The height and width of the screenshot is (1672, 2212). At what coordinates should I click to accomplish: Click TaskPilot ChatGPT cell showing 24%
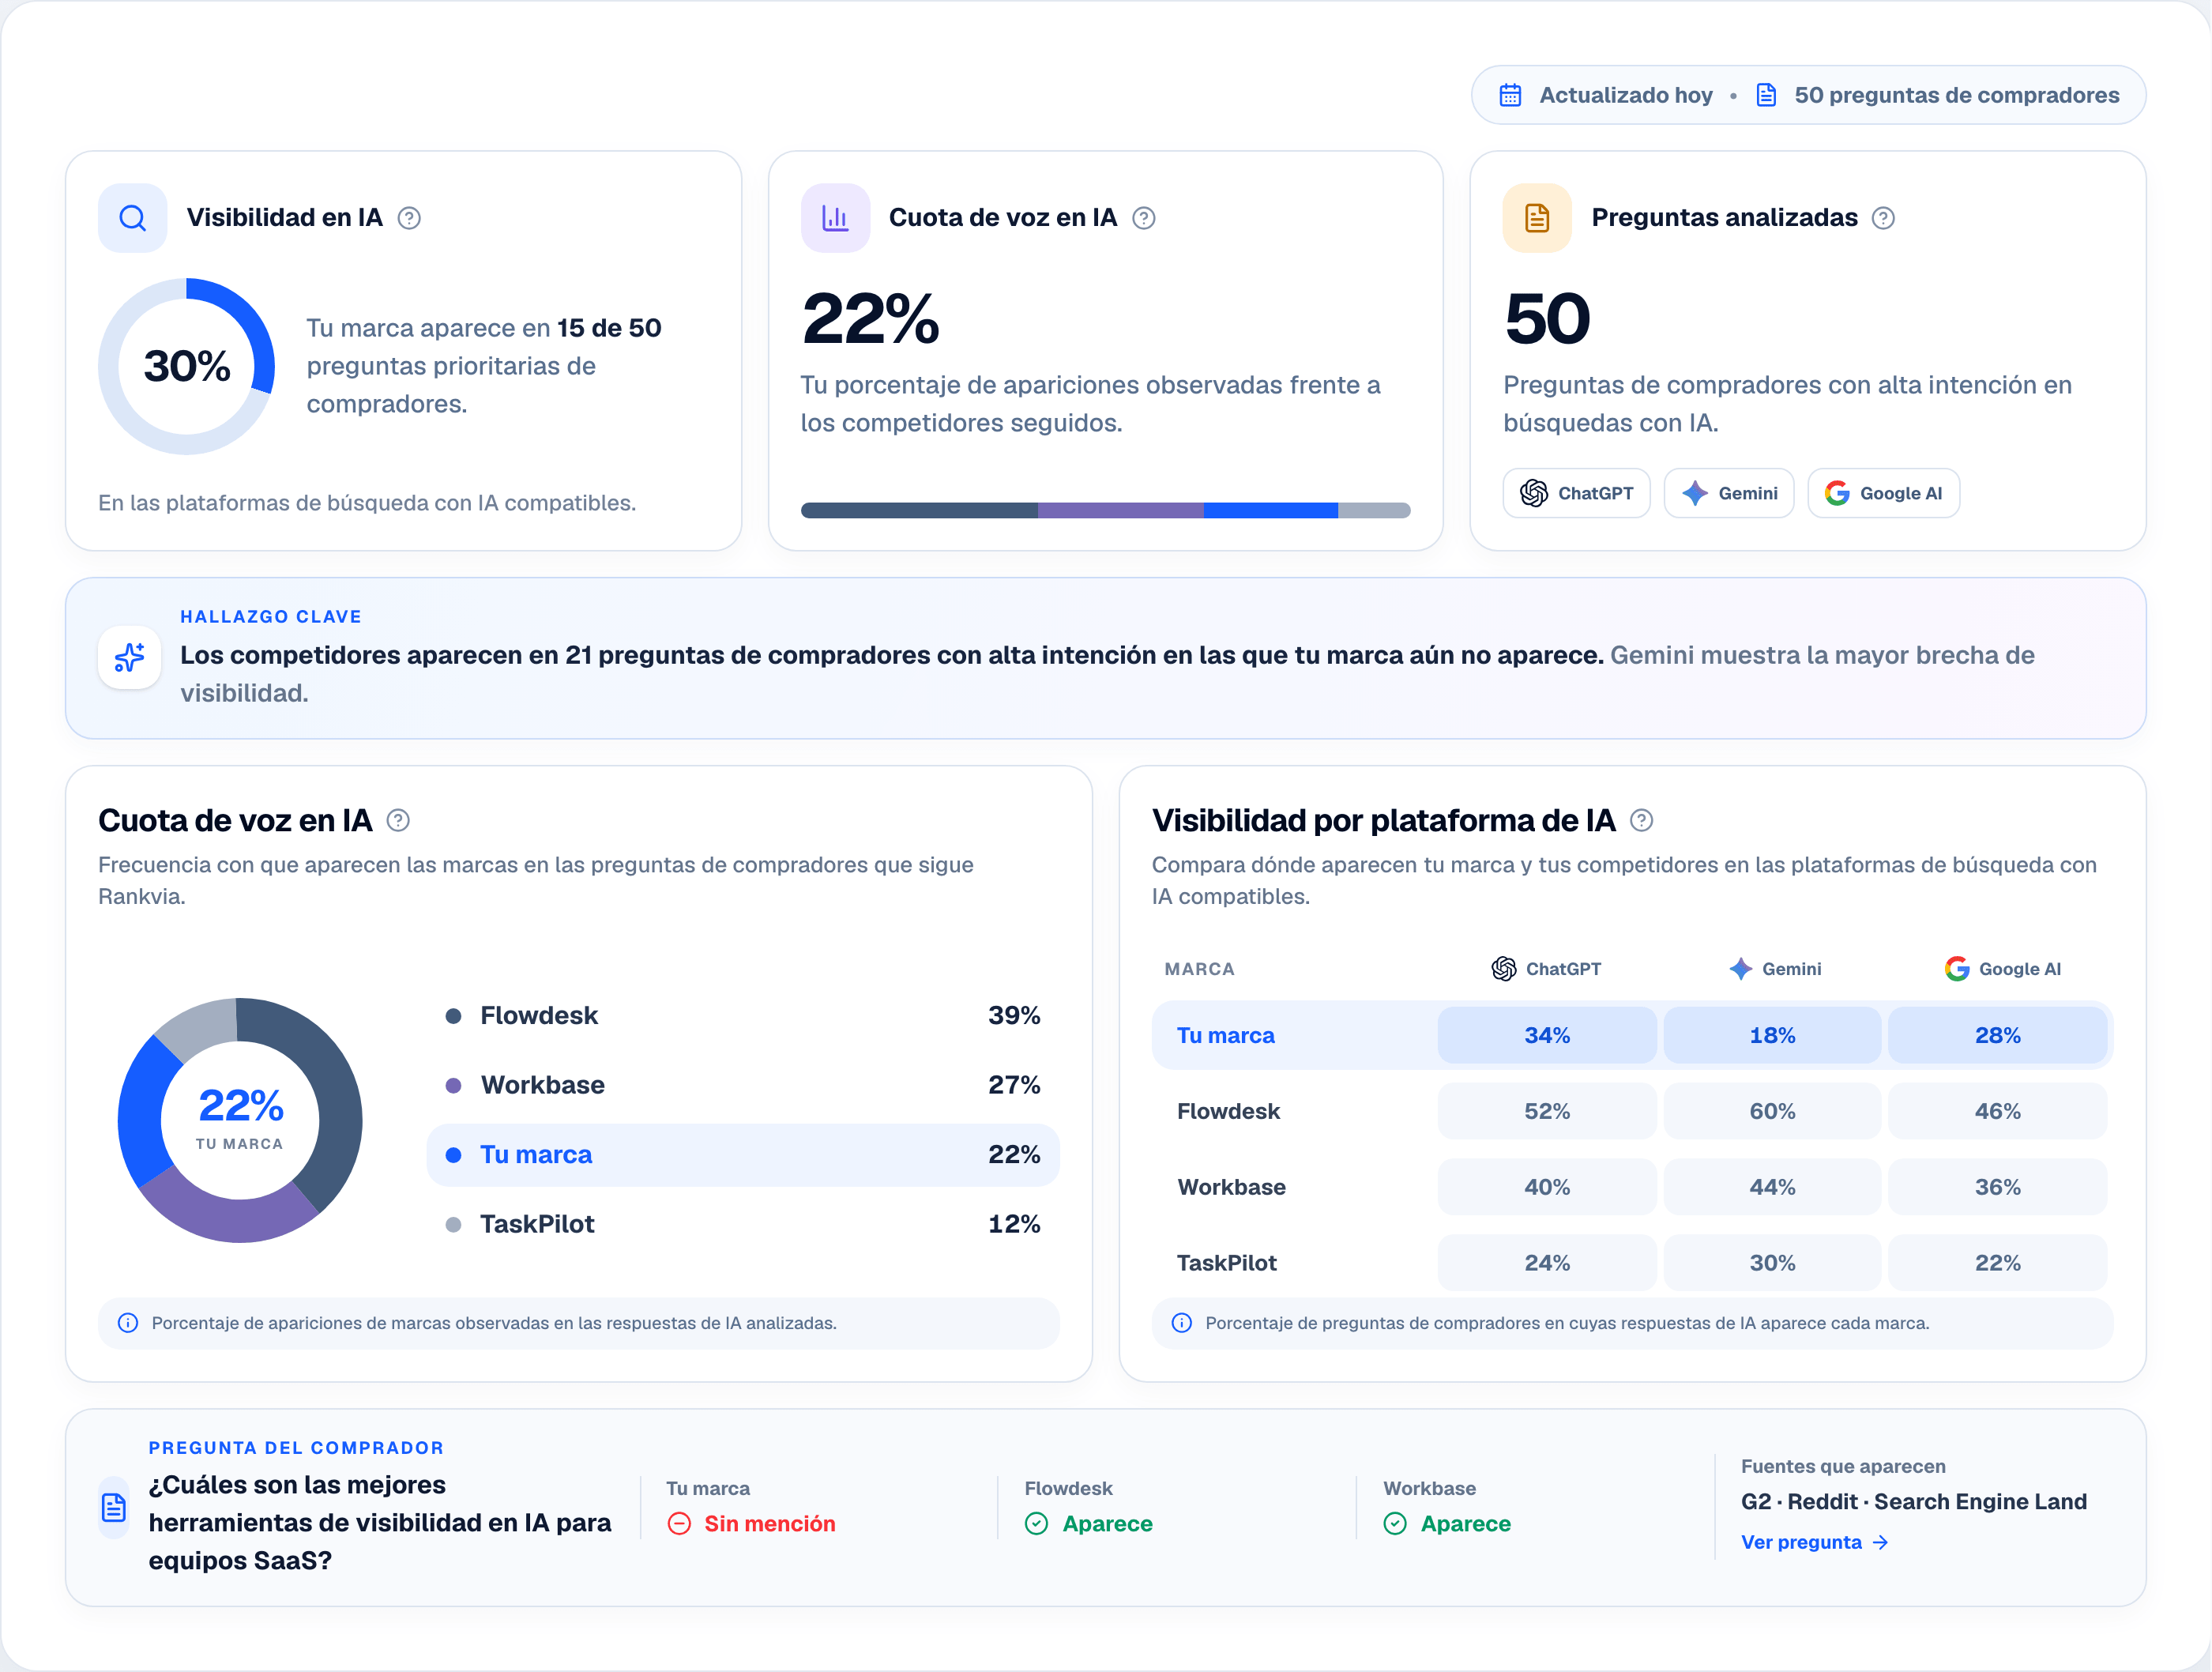coord(1546,1263)
